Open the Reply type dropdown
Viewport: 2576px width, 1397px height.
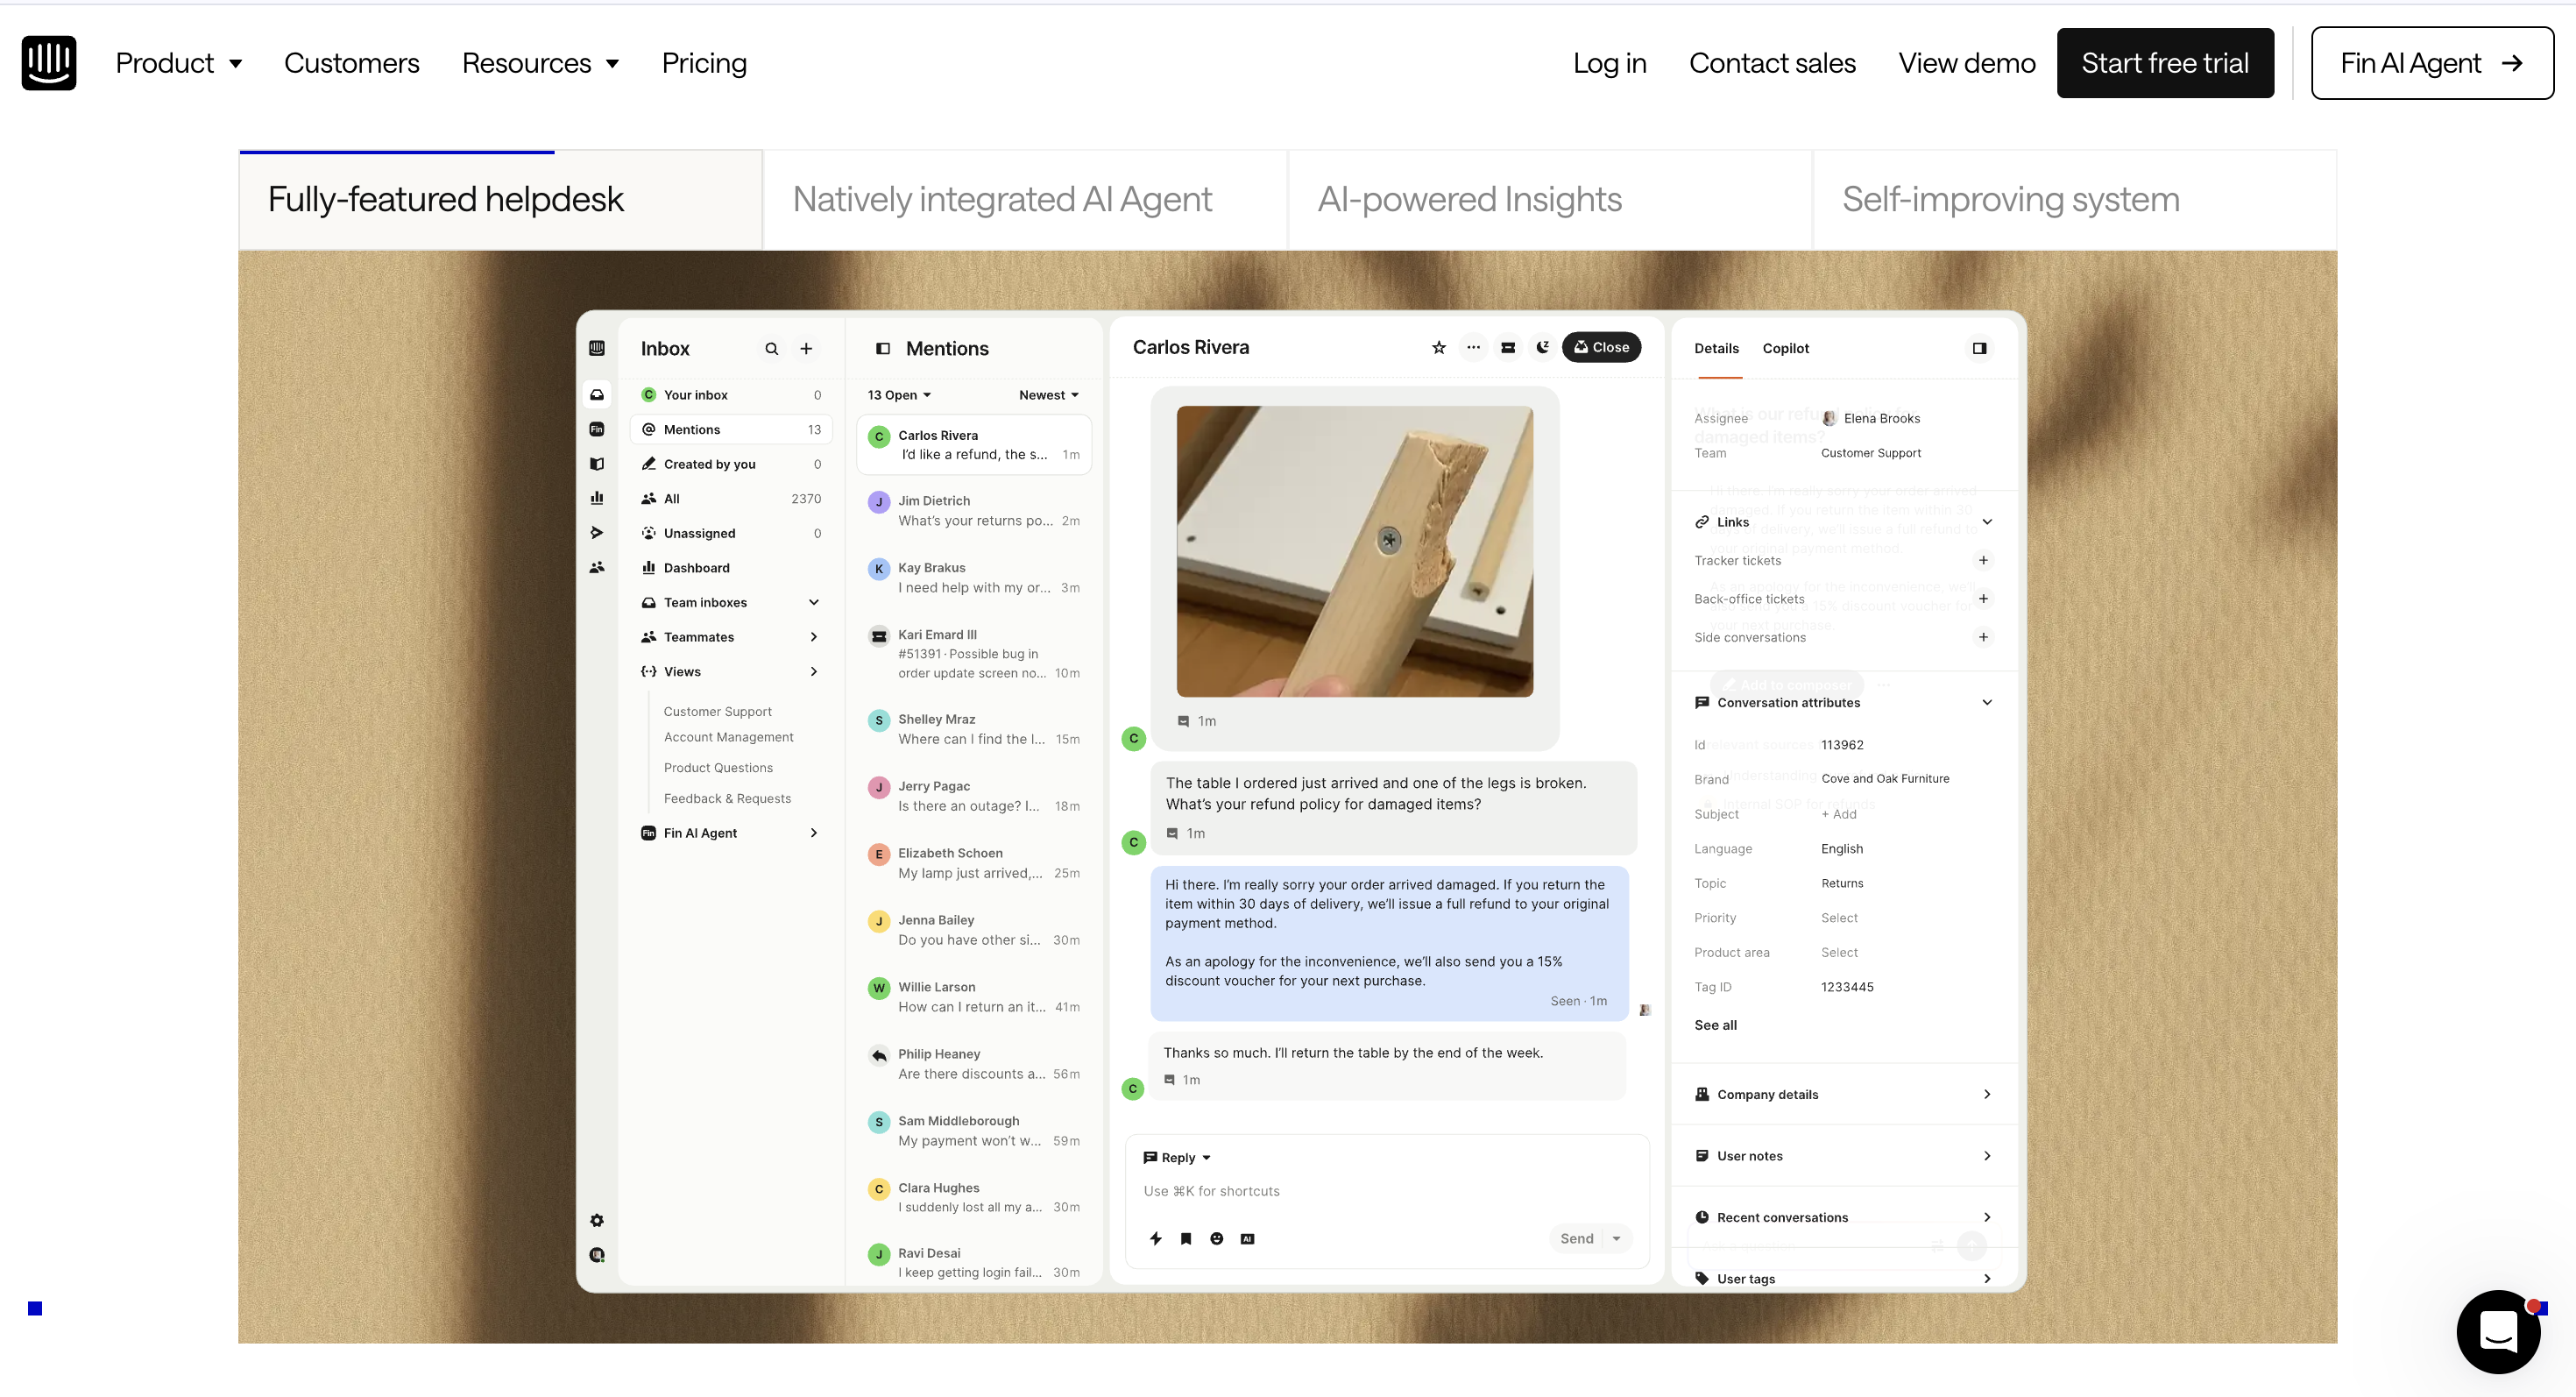(x=1177, y=1158)
